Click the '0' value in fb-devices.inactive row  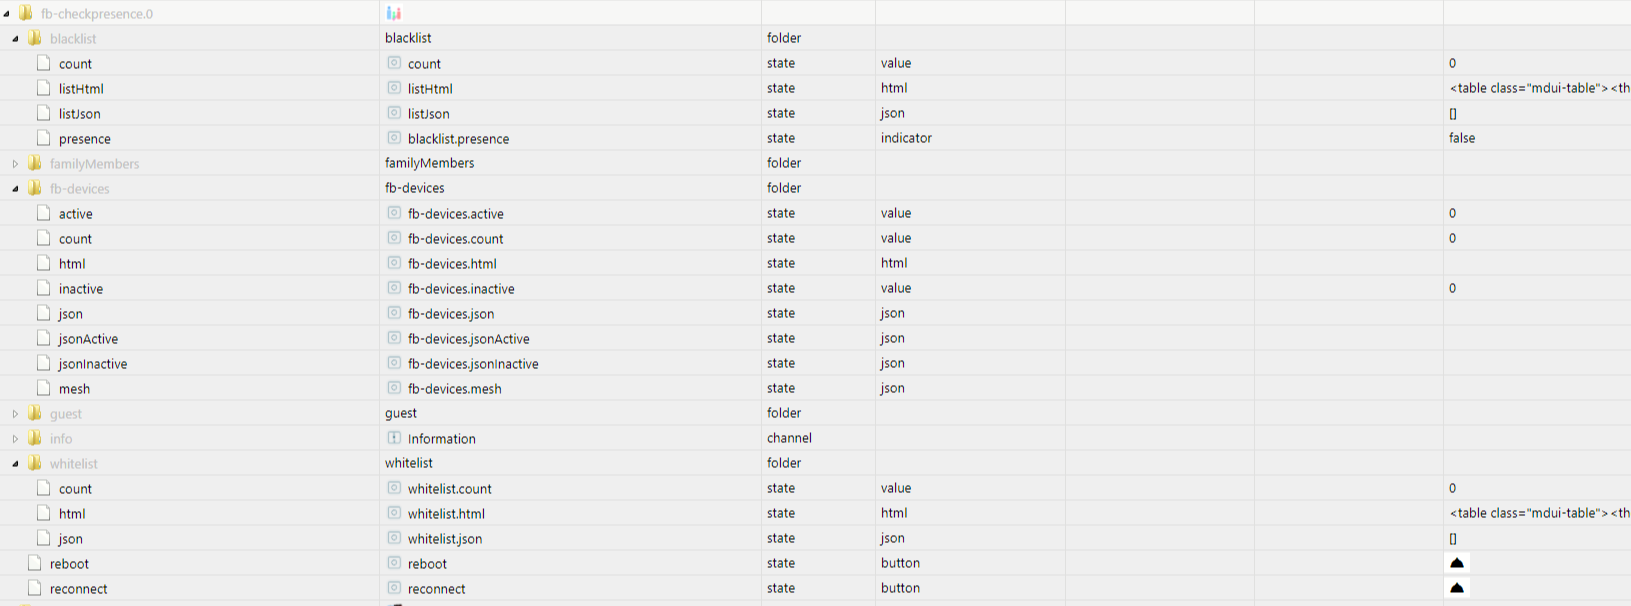(1452, 288)
